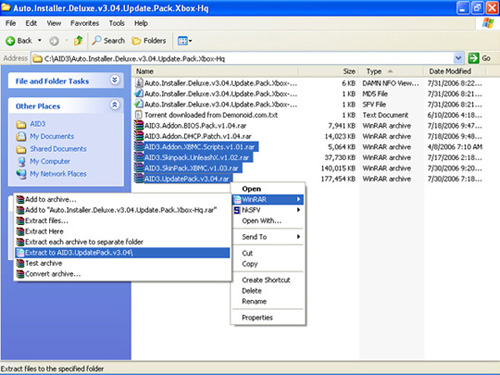Sort by the Name column header
Image resolution: width=500 pixels, height=375 pixels.
[x=216, y=71]
